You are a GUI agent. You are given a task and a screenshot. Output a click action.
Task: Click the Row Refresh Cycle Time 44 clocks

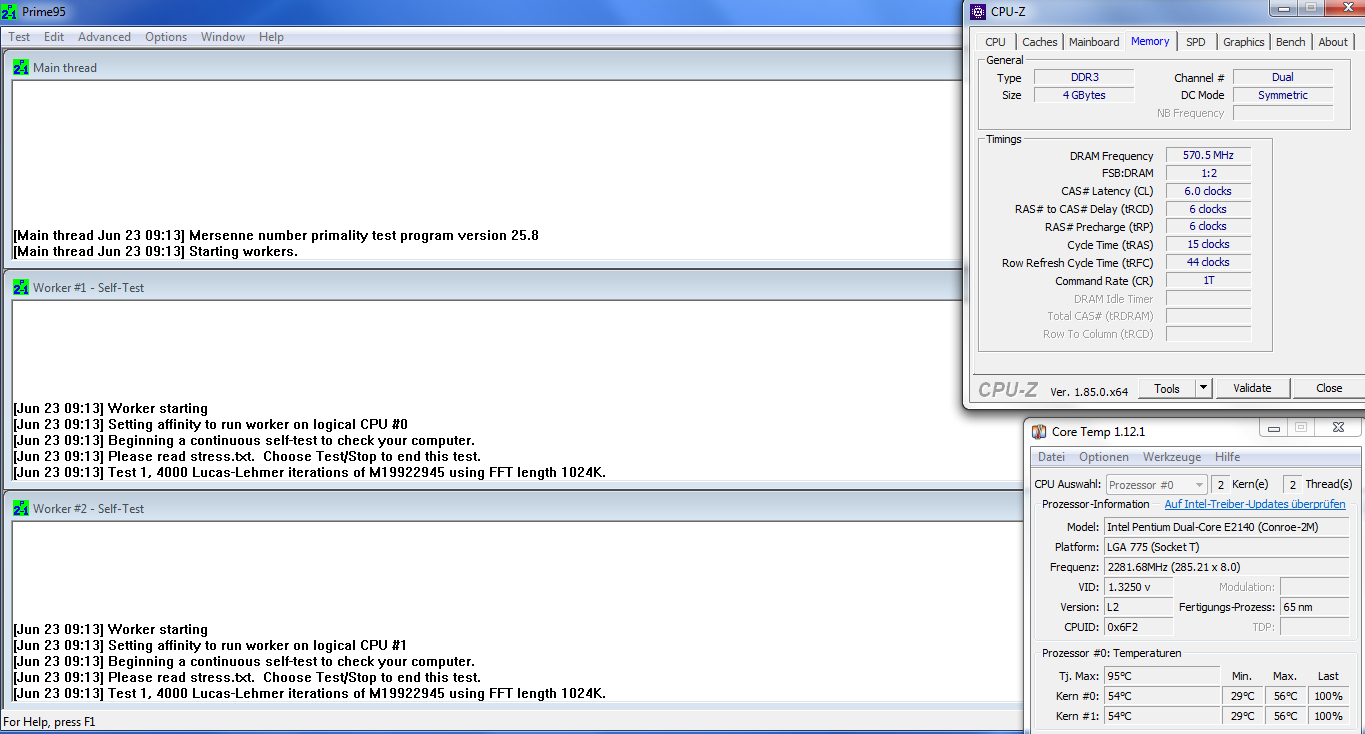pos(1208,262)
